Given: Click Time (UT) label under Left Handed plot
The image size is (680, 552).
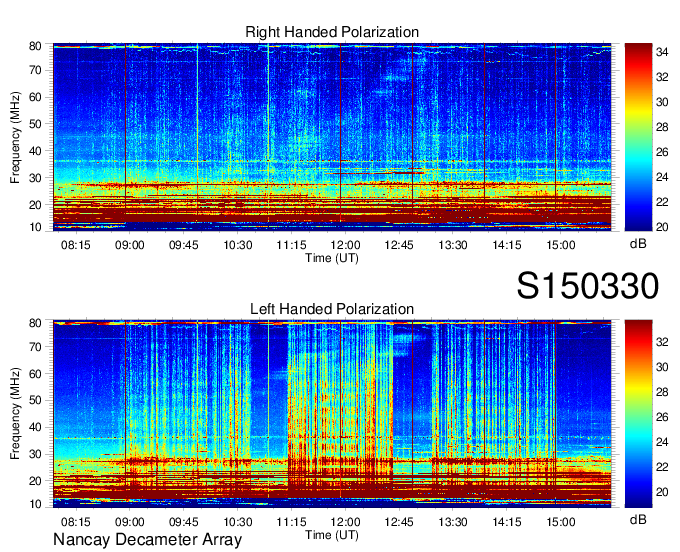Looking at the screenshot, I should [332, 536].
